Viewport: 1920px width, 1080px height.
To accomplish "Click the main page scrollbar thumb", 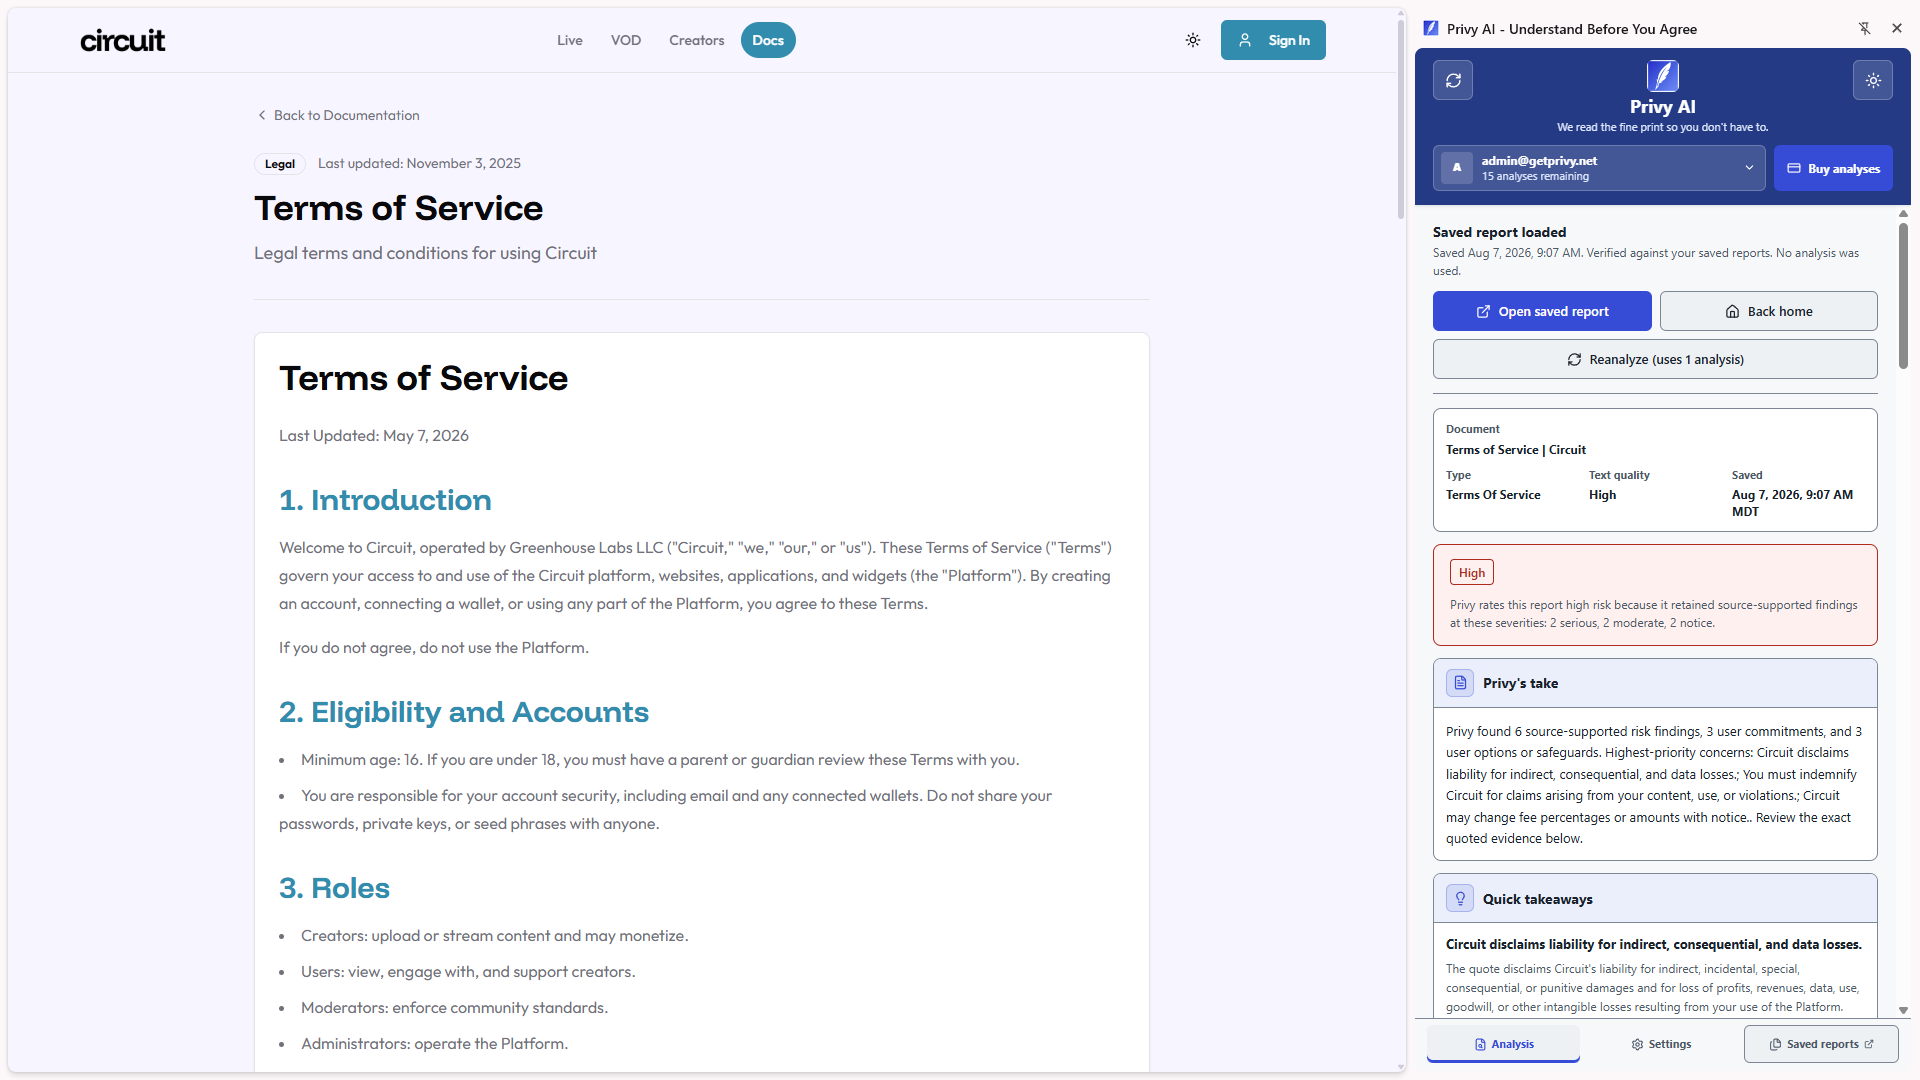I will click(x=1401, y=118).
